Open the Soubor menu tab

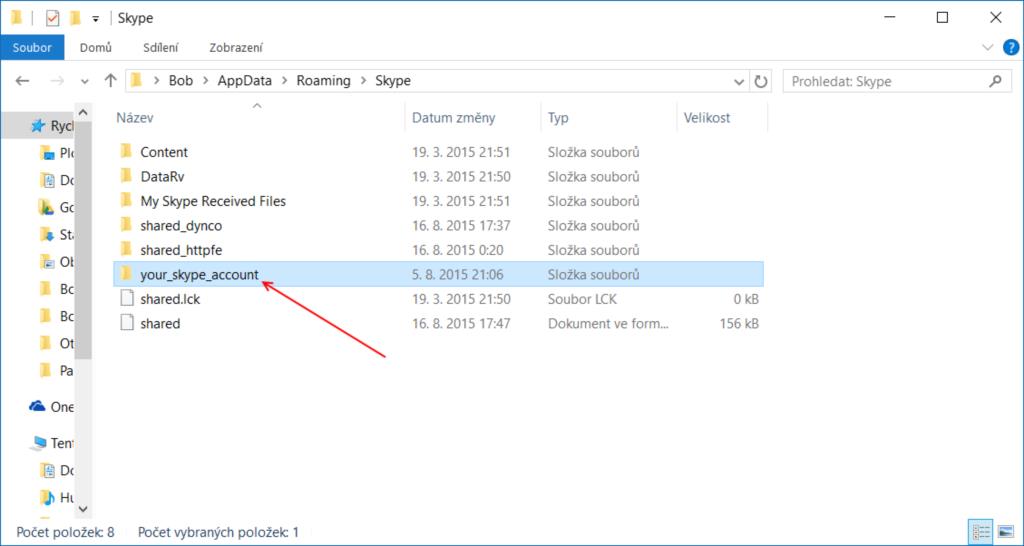pyautogui.click(x=32, y=47)
